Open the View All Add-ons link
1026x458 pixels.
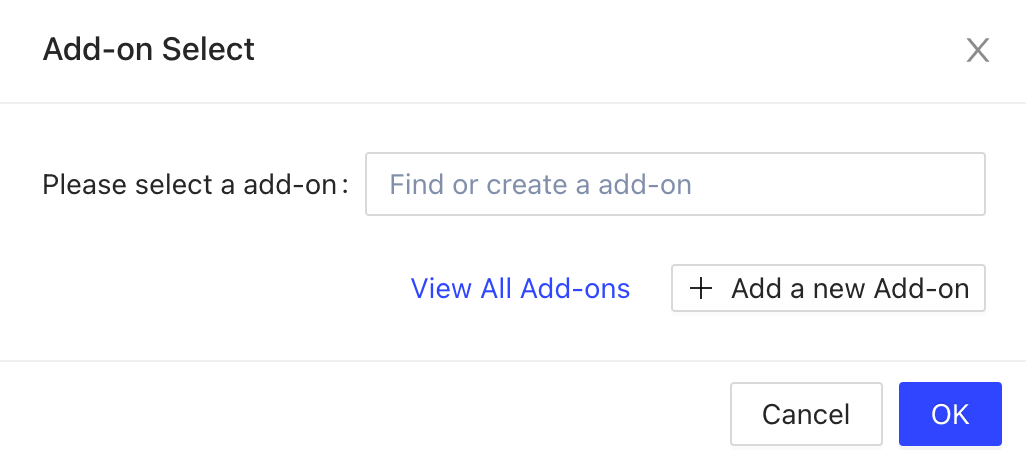point(520,289)
